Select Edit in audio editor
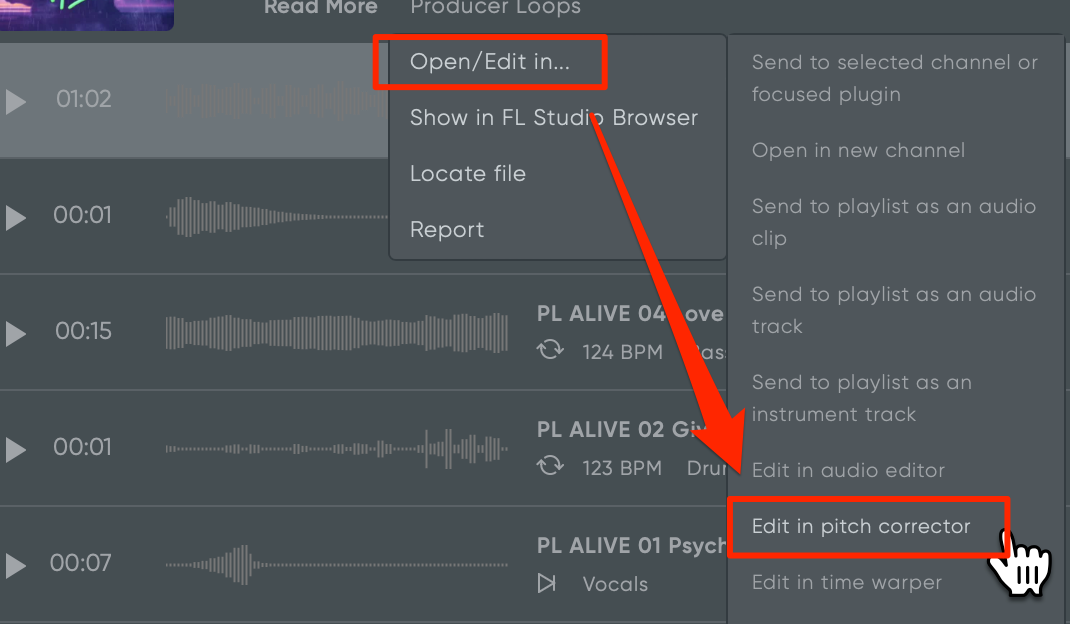 click(848, 470)
